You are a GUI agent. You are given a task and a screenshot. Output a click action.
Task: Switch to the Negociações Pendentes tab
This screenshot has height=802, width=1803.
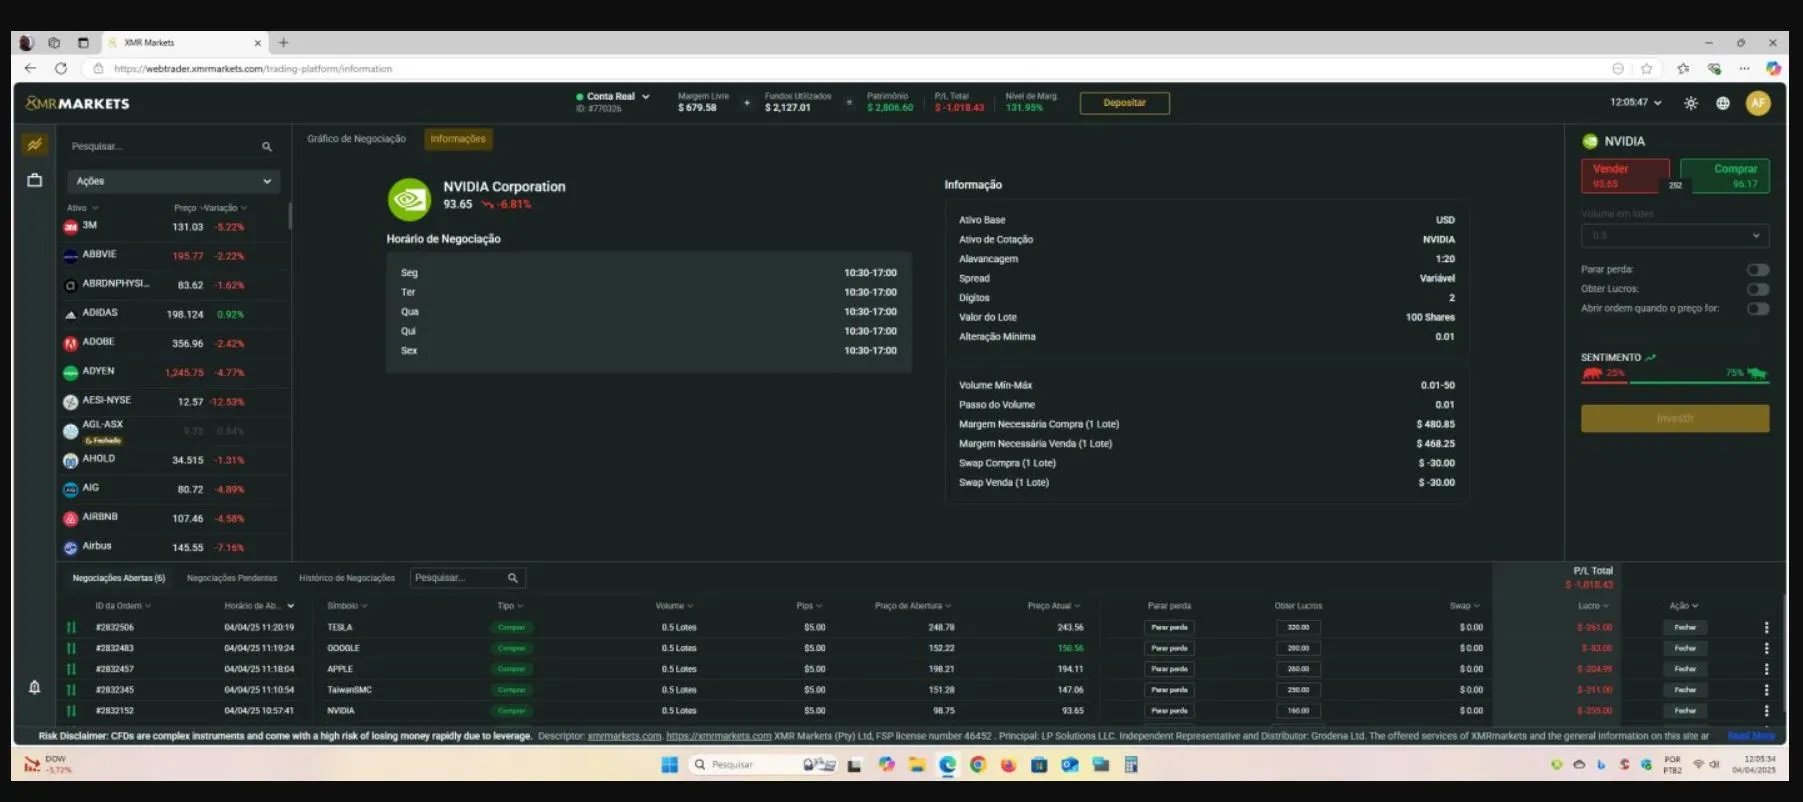(x=232, y=578)
